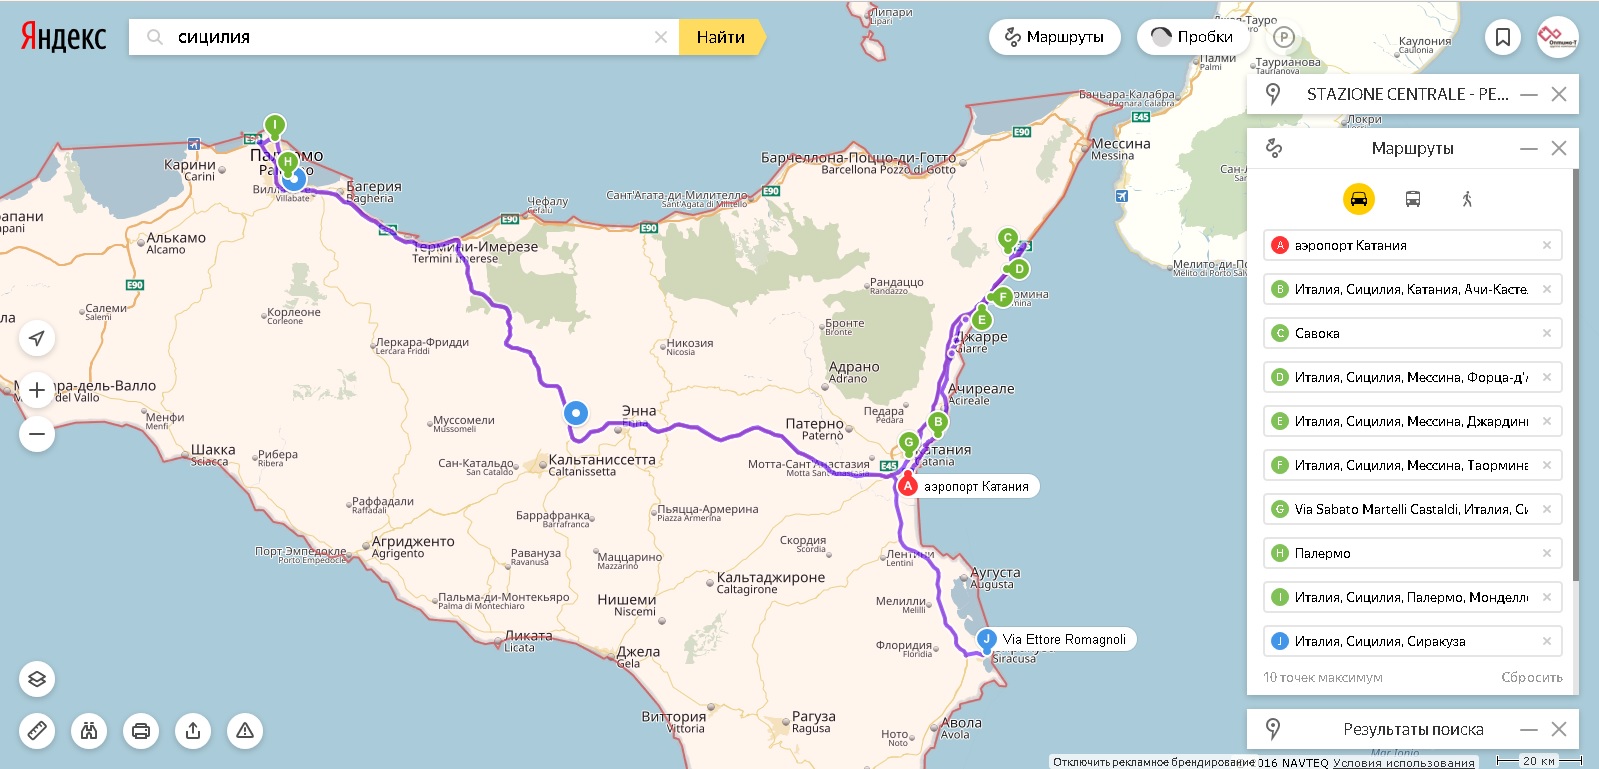
Task: Open the panoramas binoculars tool
Action: (x=89, y=731)
